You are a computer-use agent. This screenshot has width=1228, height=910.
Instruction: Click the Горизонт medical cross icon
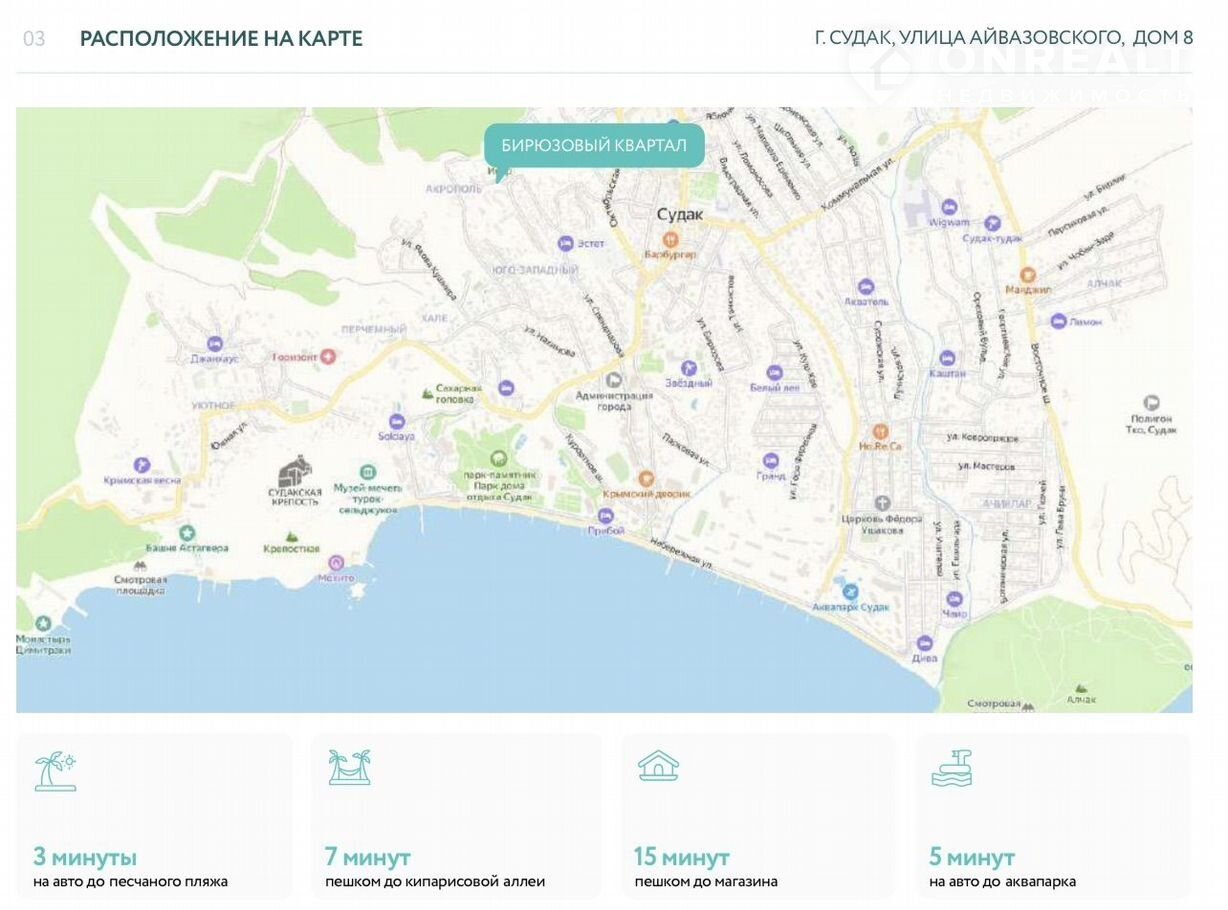[x=326, y=356]
